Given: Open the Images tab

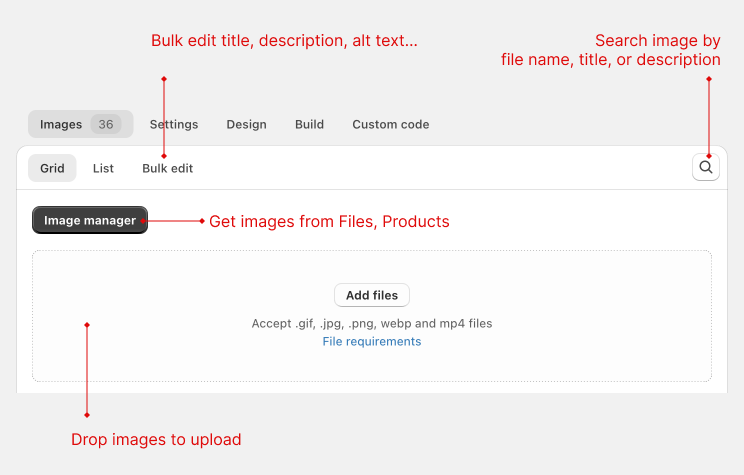Looking at the screenshot, I should pos(81,124).
